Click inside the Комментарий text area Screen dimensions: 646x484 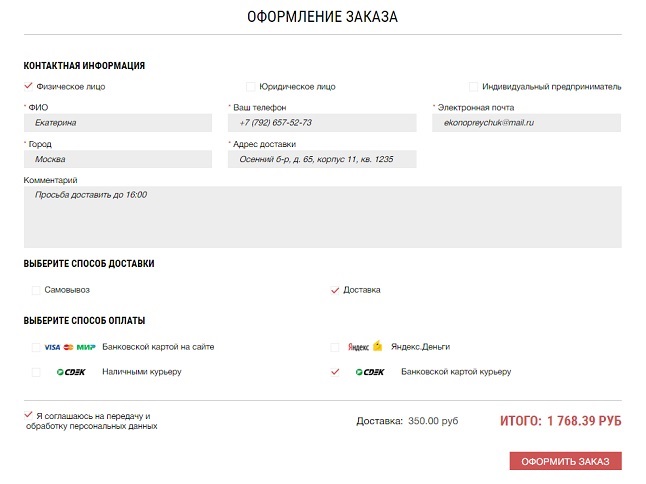point(323,217)
